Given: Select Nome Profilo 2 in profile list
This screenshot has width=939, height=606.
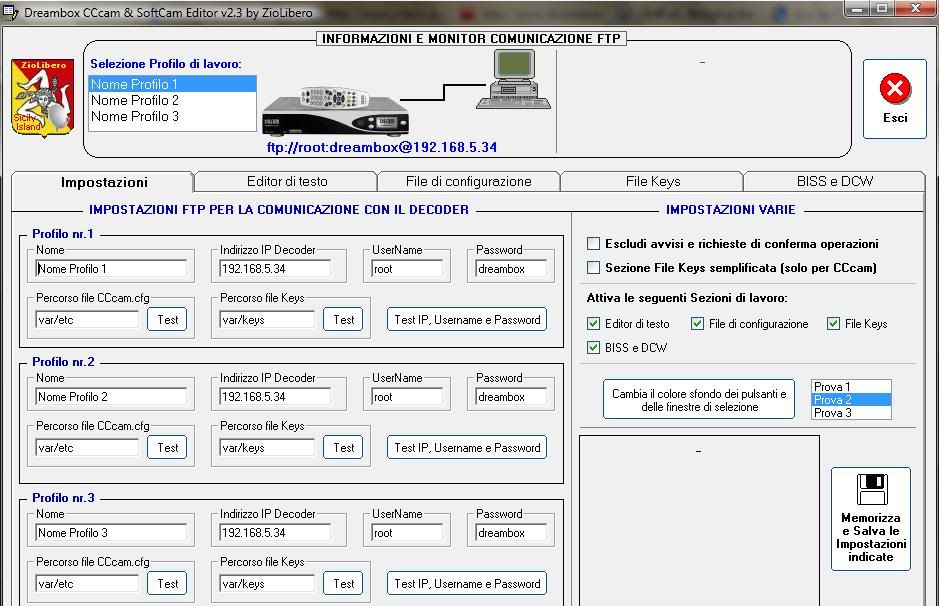Looking at the screenshot, I should pos(172,101).
